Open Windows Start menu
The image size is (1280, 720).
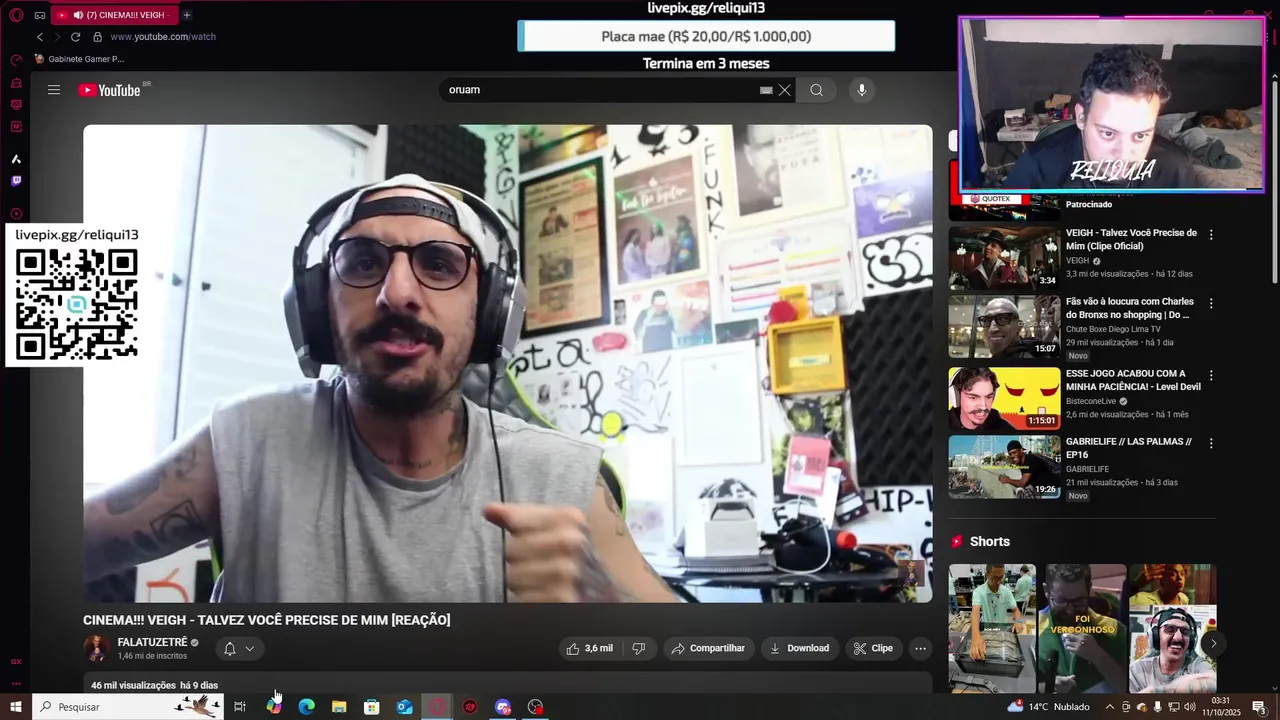click(16, 707)
